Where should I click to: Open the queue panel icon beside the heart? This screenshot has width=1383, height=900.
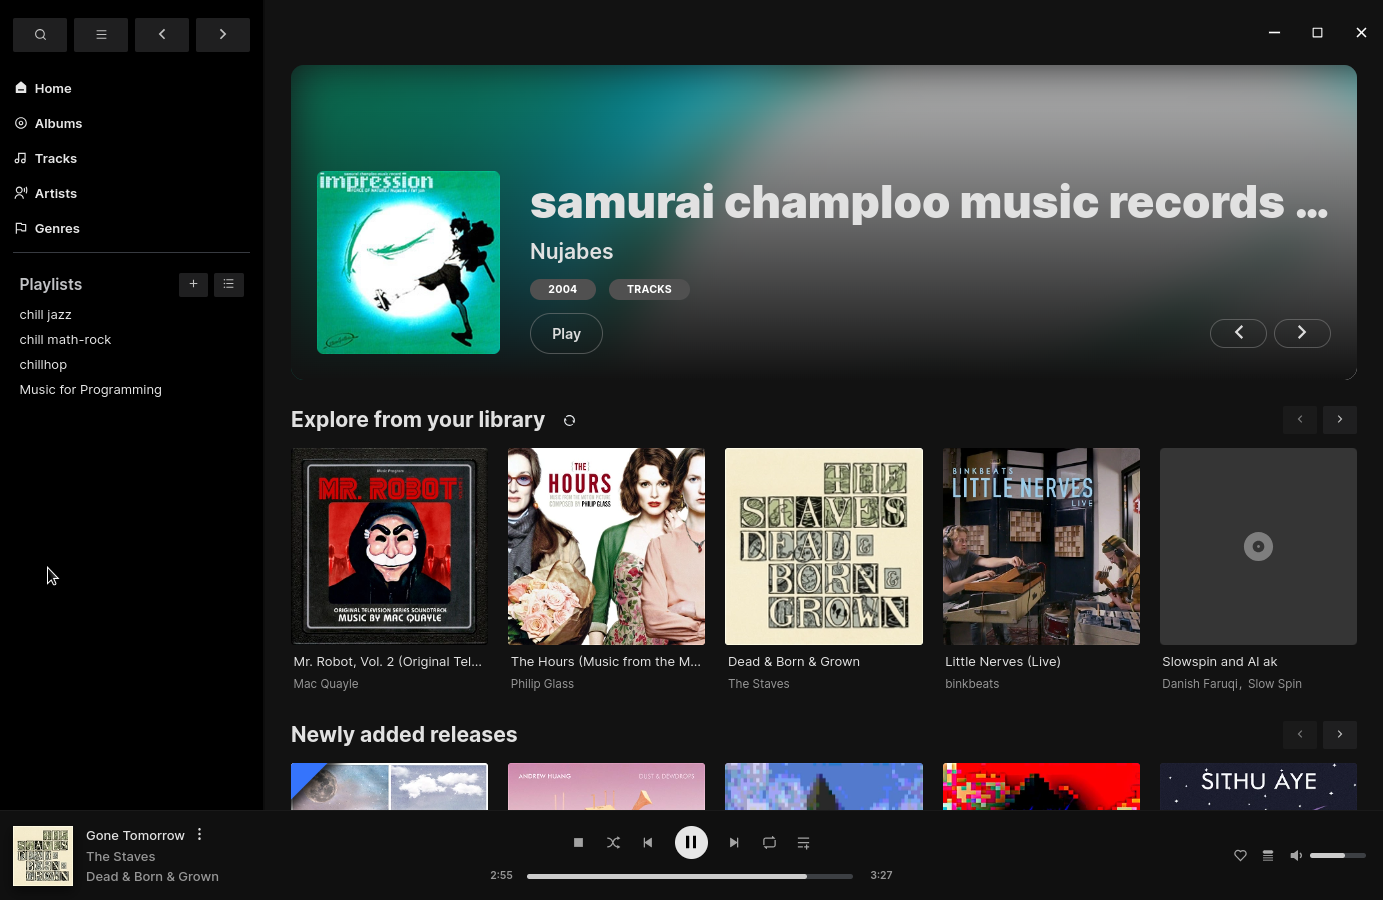1268,855
